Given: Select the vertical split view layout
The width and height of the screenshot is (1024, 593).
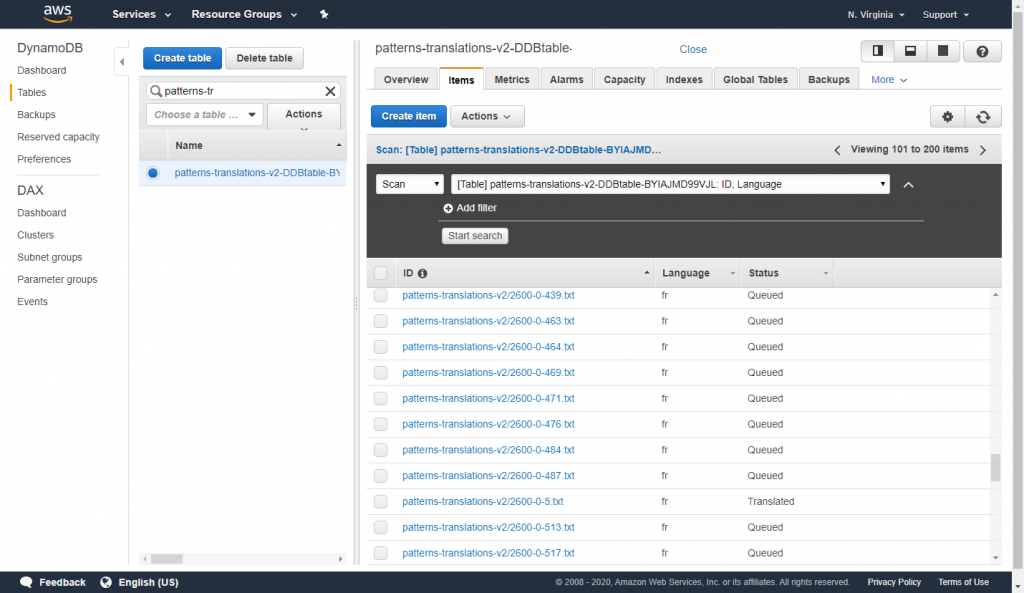Looking at the screenshot, I should [878, 50].
